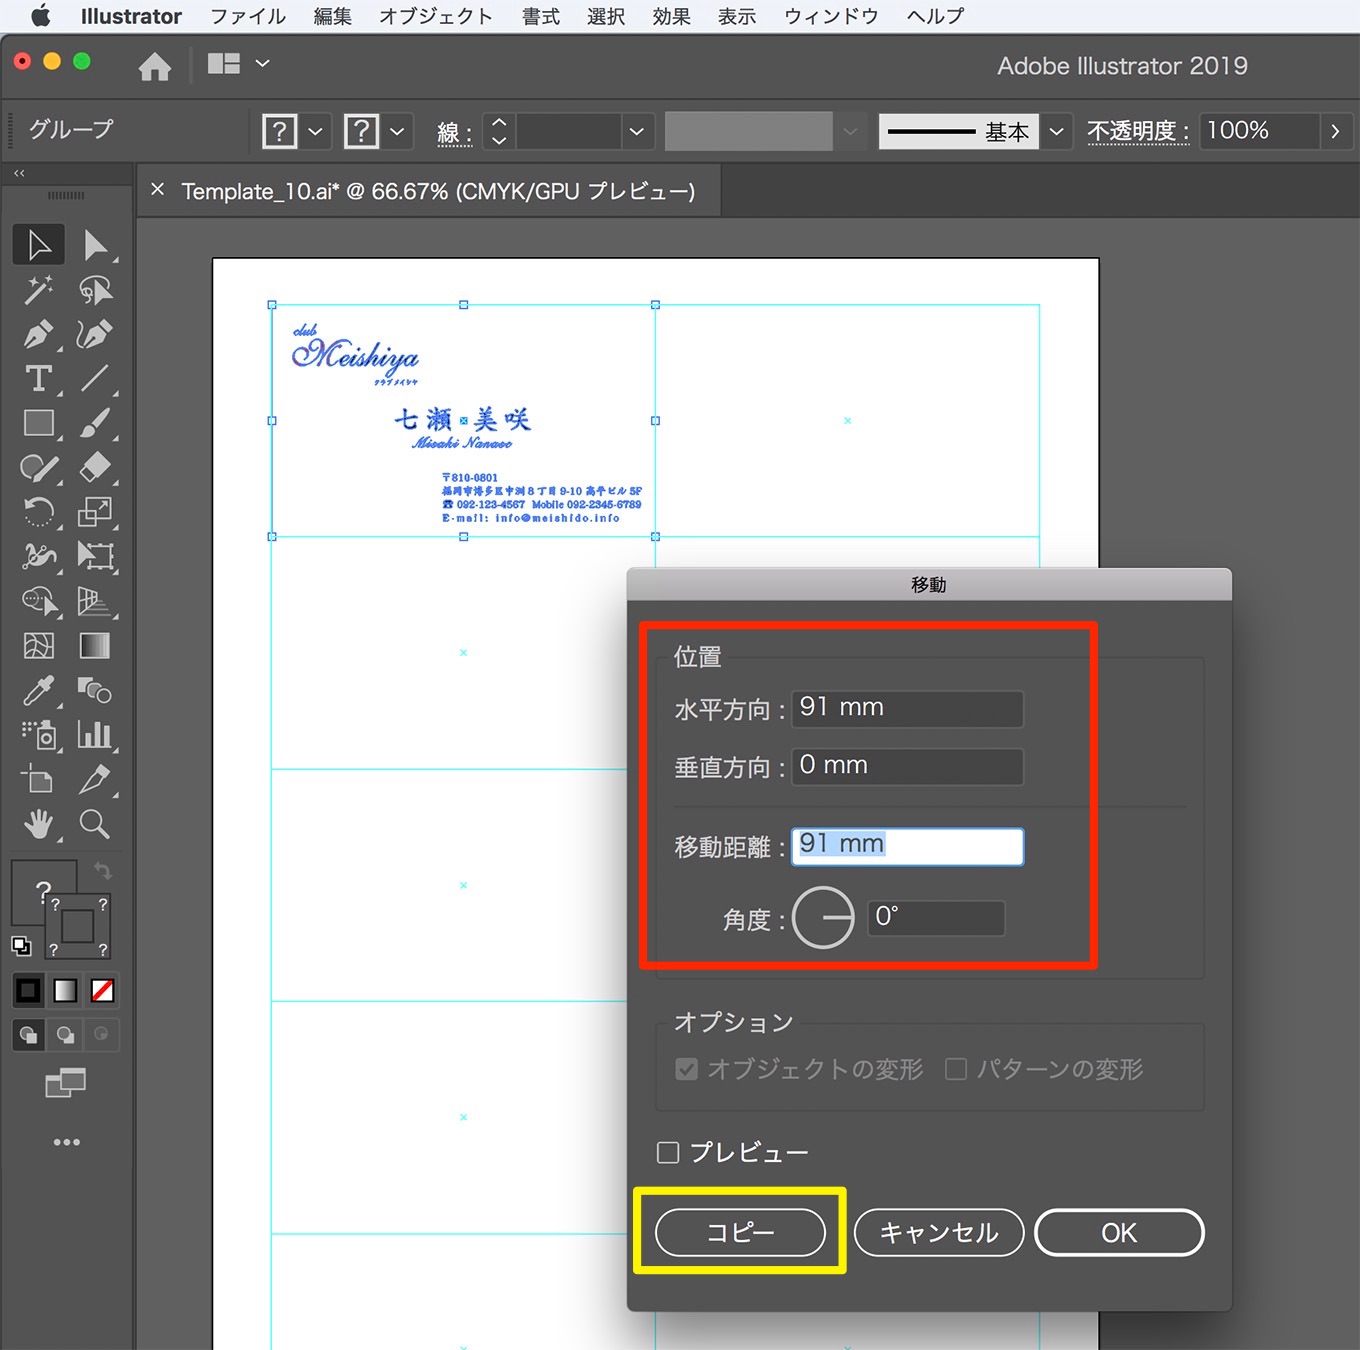This screenshot has width=1360, height=1350.
Task: Select the Eraser tool
Action: (x=95, y=468)
